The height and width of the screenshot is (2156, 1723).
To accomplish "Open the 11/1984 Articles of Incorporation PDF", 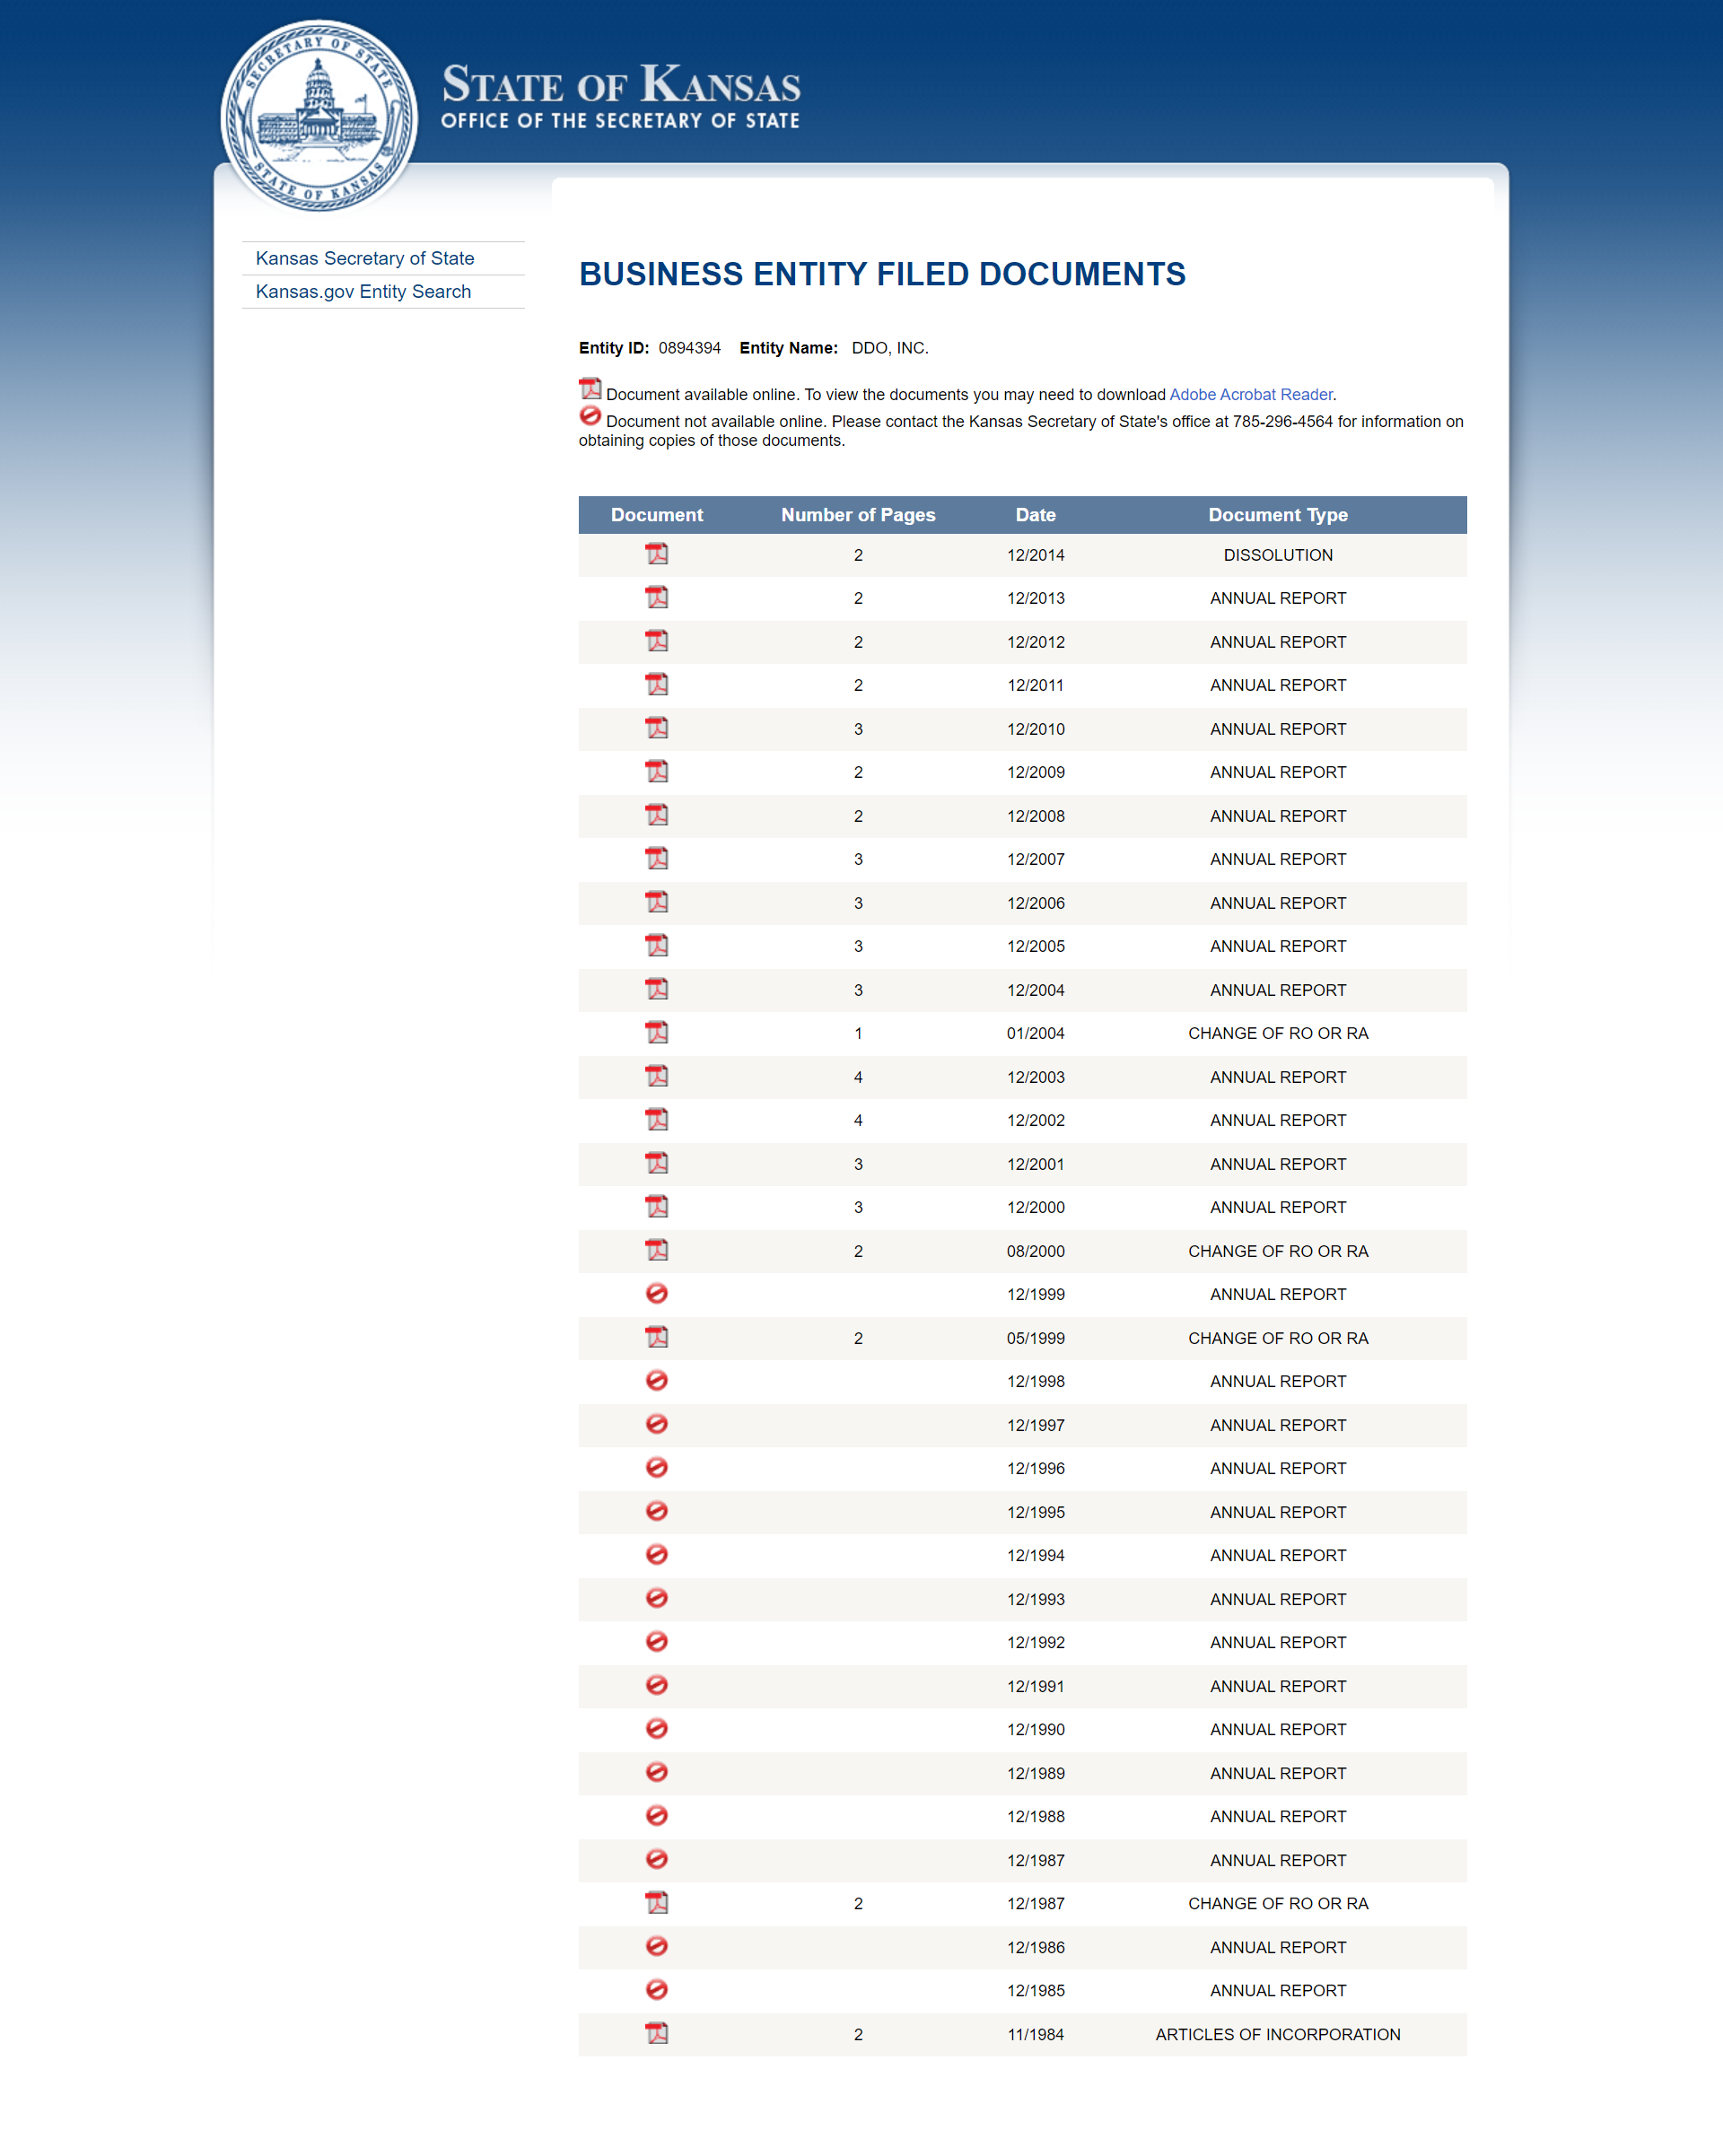I will [656, 2033].
